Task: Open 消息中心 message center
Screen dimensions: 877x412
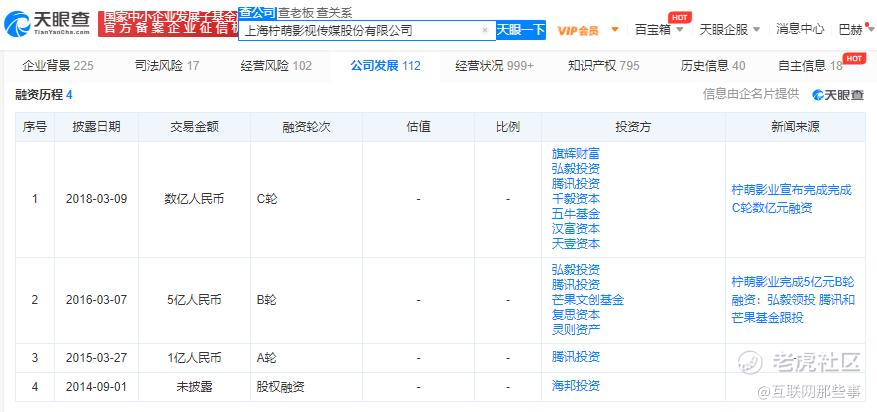Action: pyautogui.click(x=800, y=29)
